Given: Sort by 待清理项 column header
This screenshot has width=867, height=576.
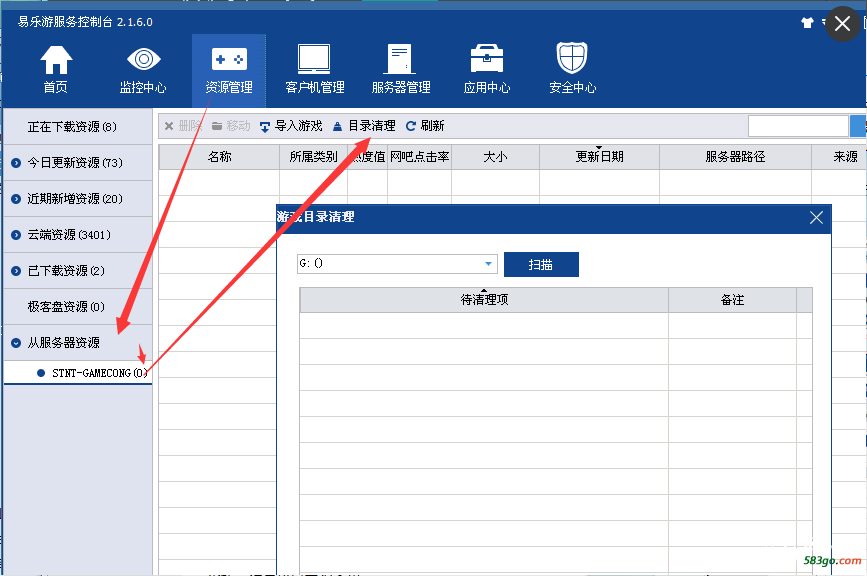Looking at the screenshot, I should point(484,300).
